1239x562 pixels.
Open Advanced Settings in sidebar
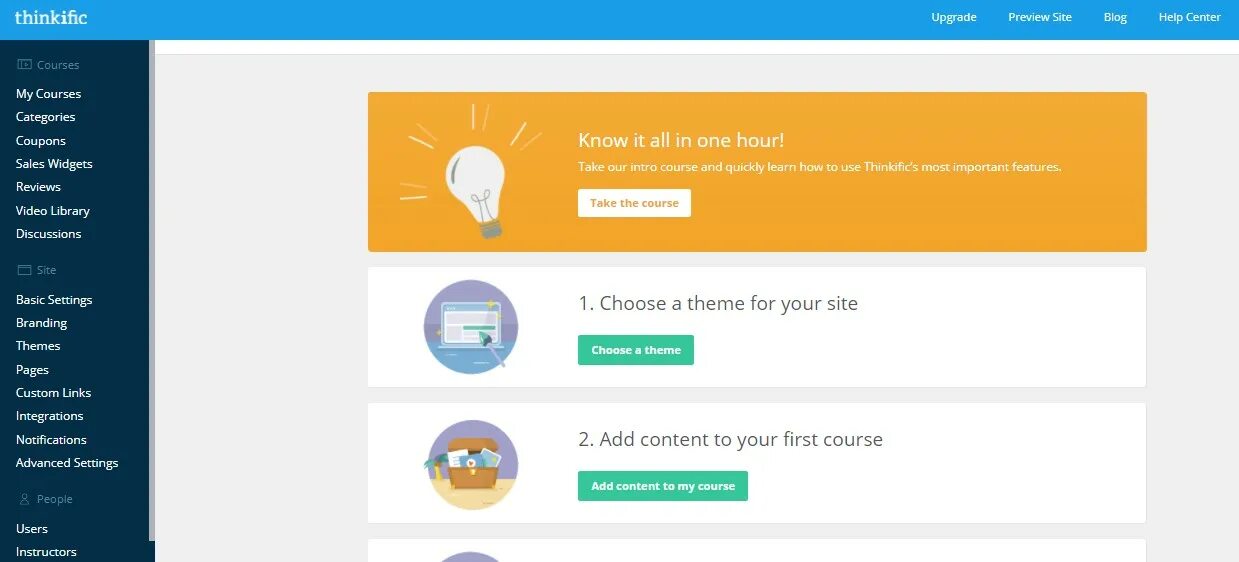click(x=67, y=463)
